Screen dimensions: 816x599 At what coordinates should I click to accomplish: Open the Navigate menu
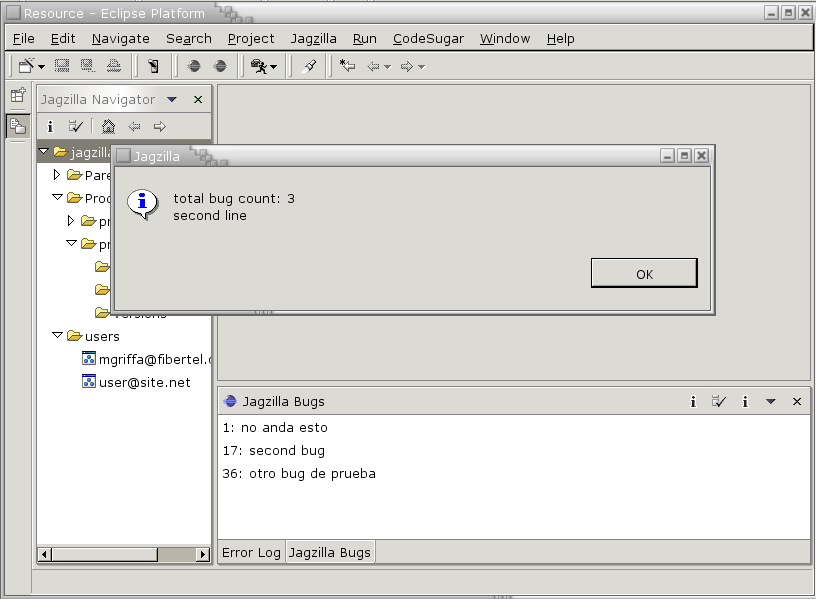coord(121,39)
